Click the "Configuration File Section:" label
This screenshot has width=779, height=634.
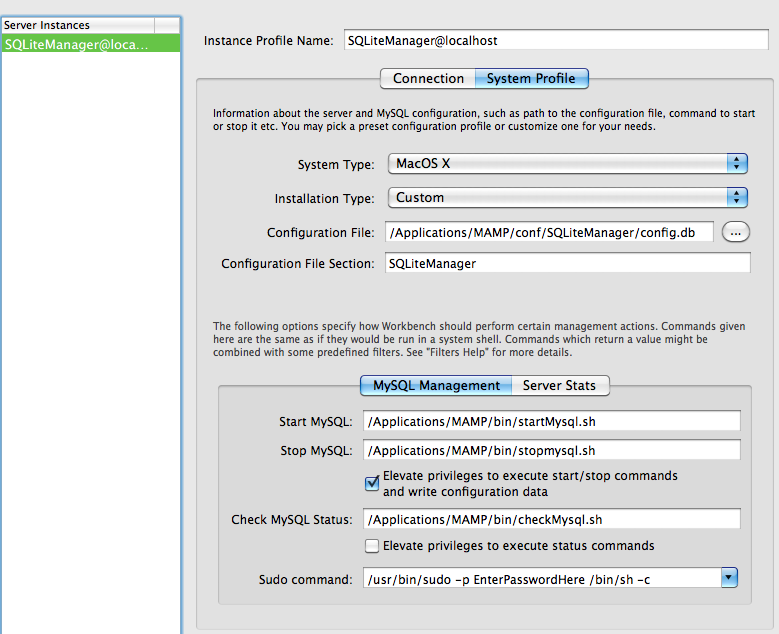298,263
